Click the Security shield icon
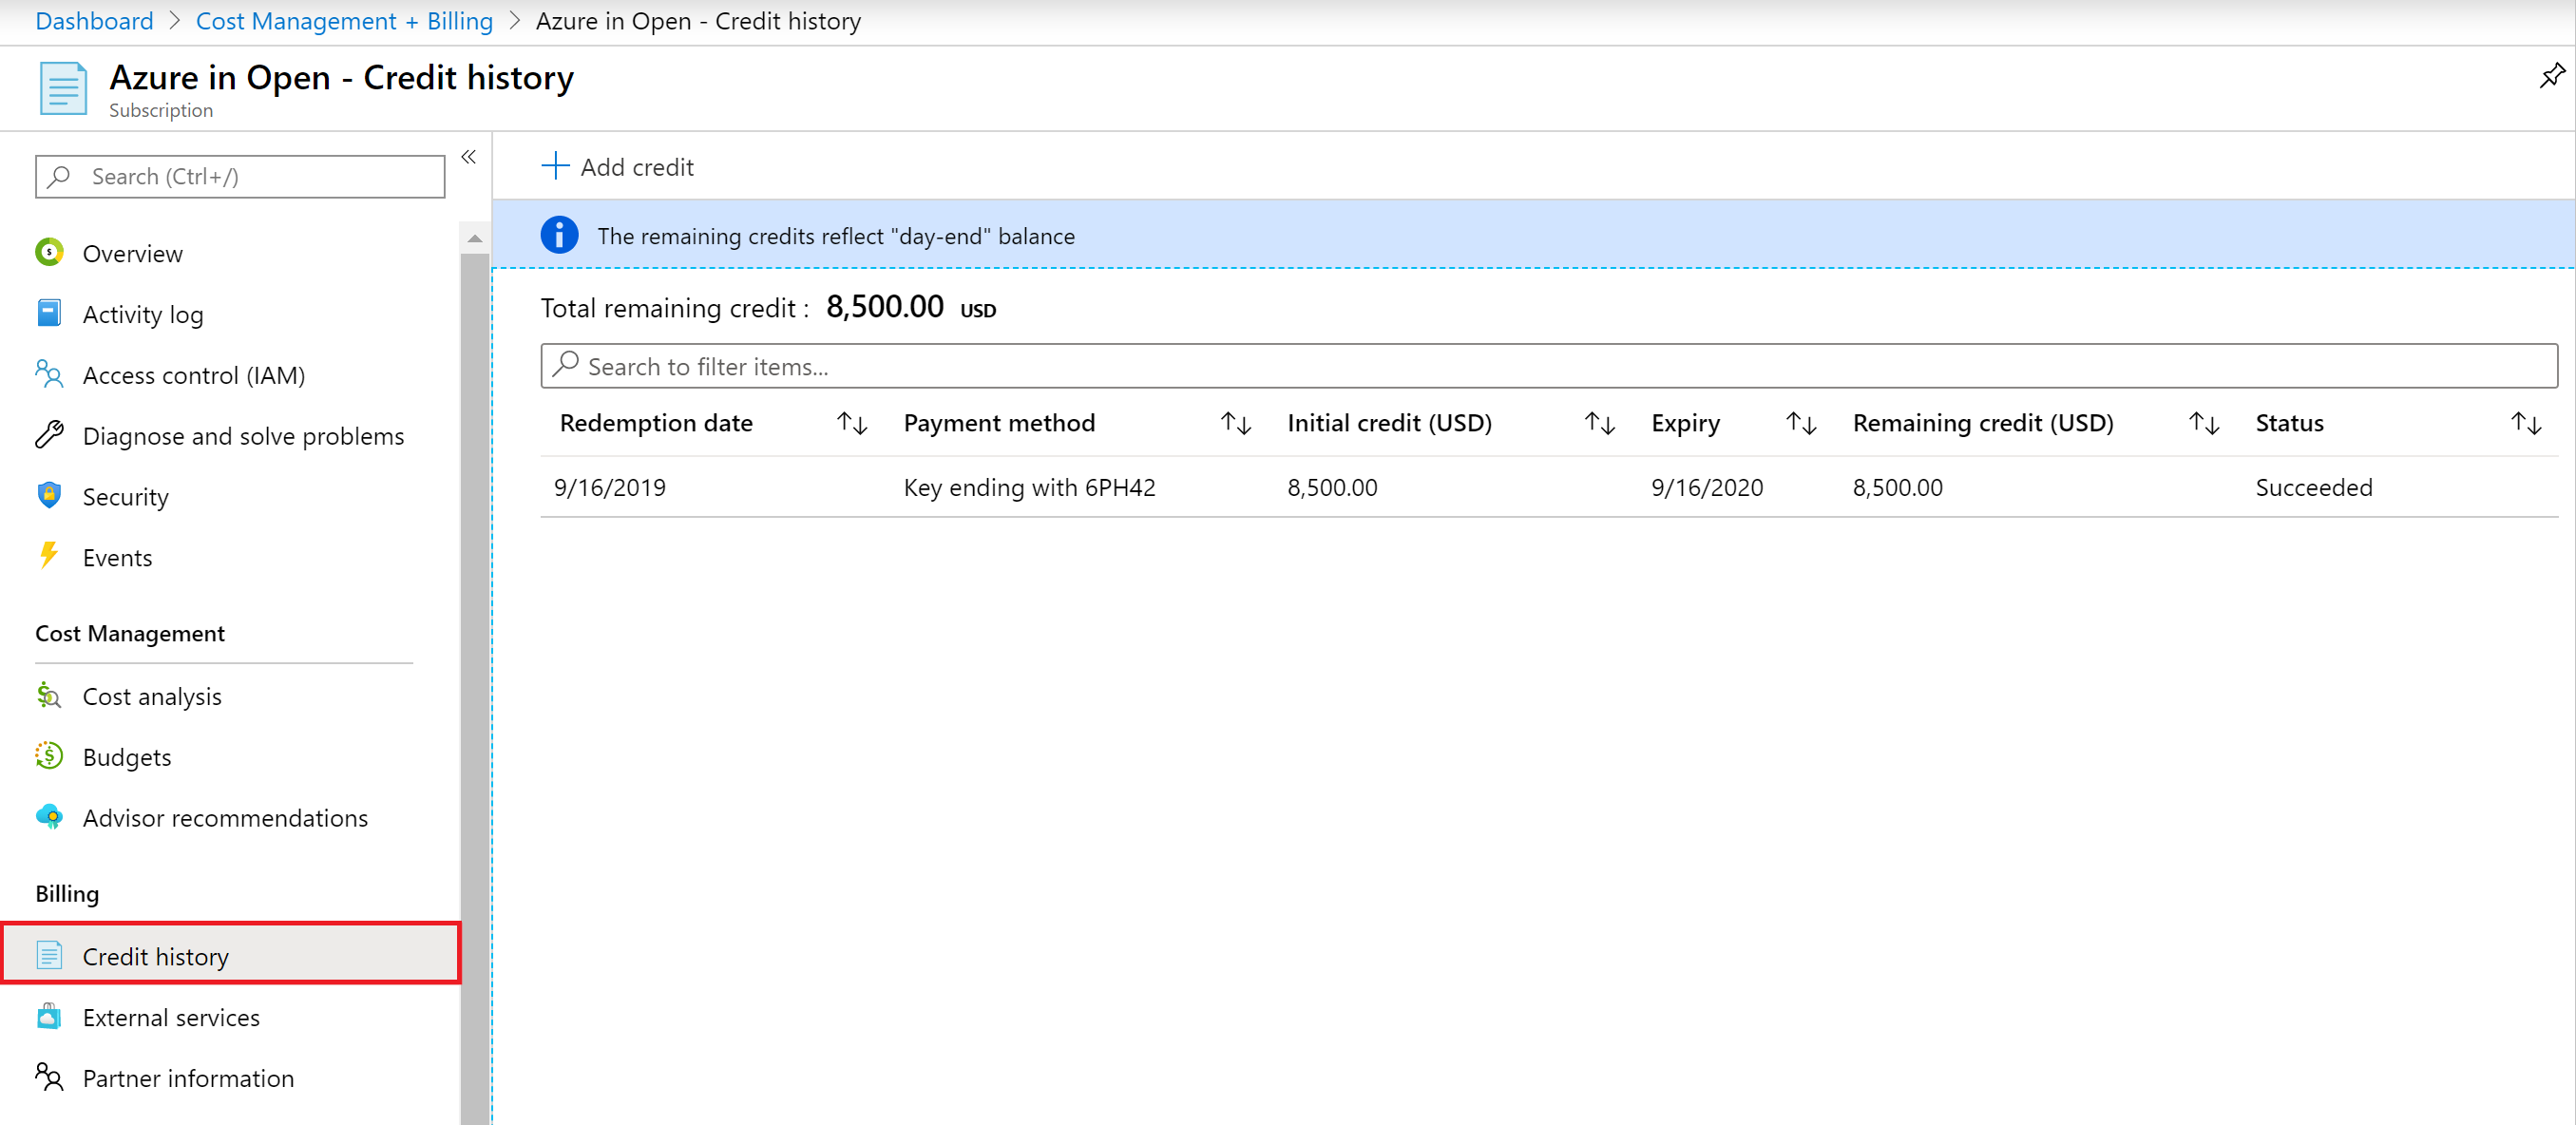This screenshot has height=1125, width=2576. point(49,496)
